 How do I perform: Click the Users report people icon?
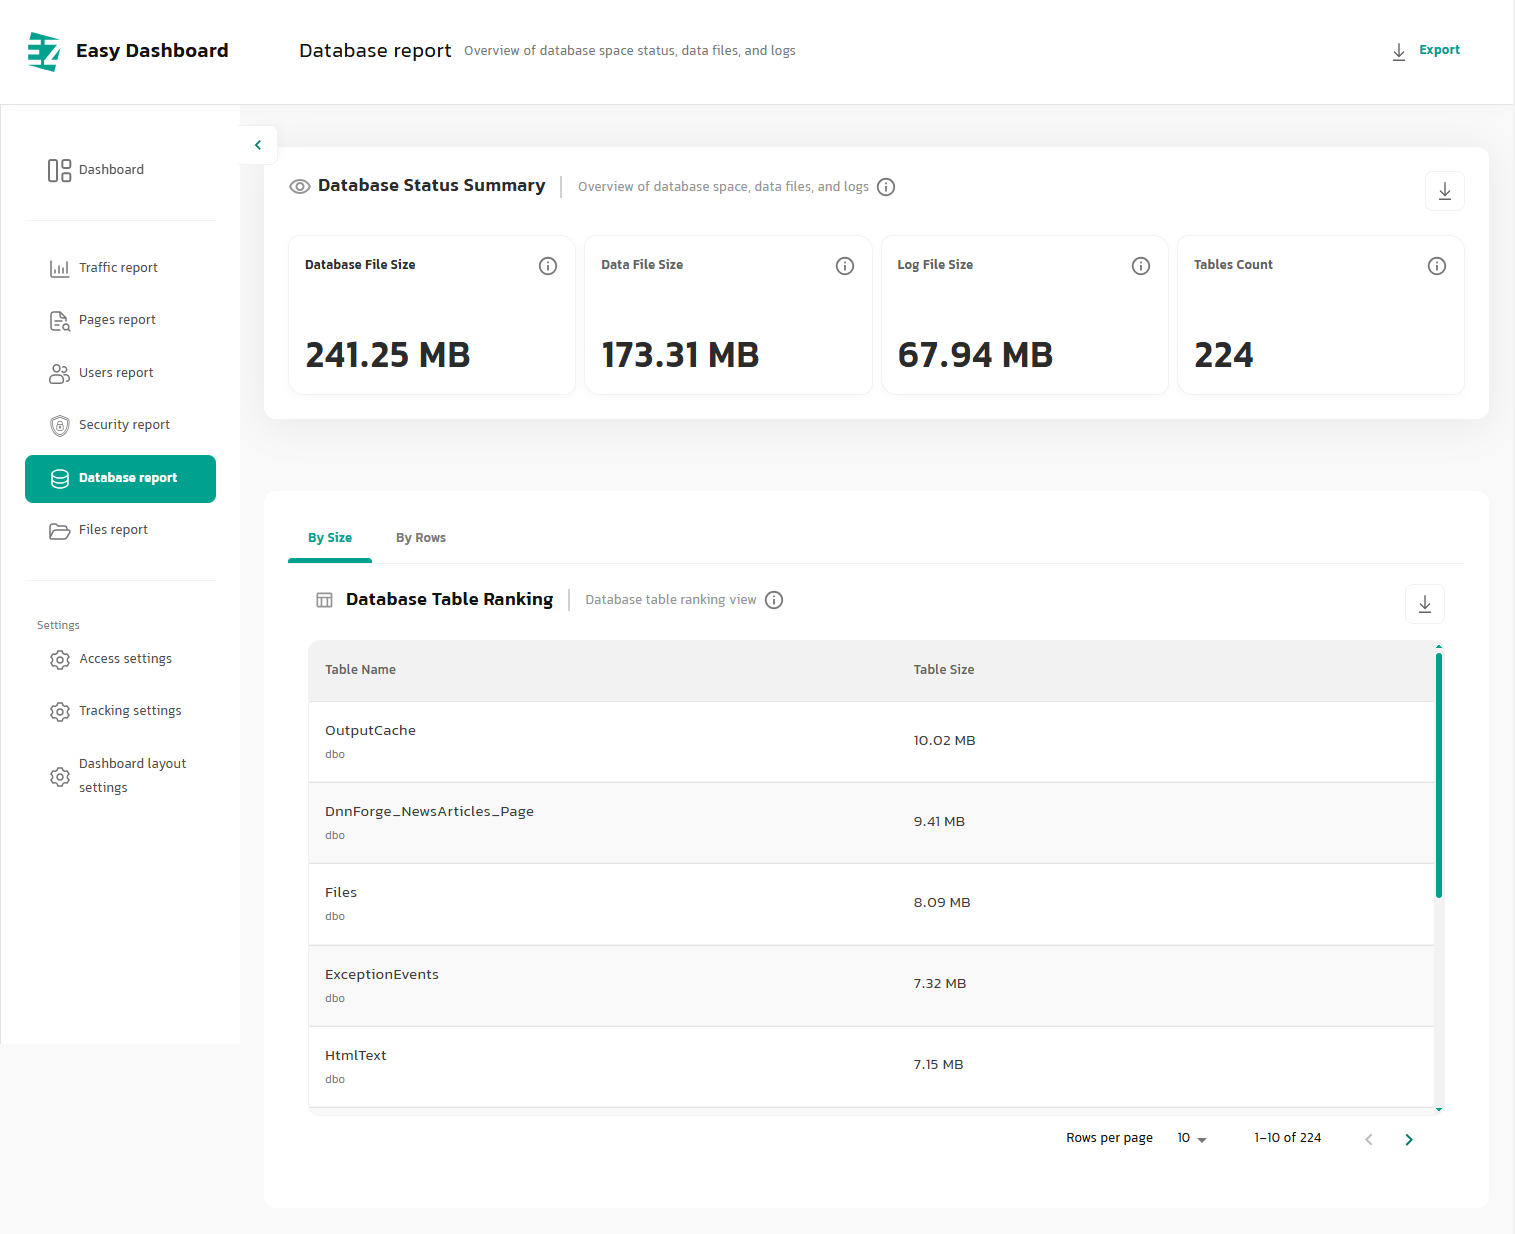60,374
